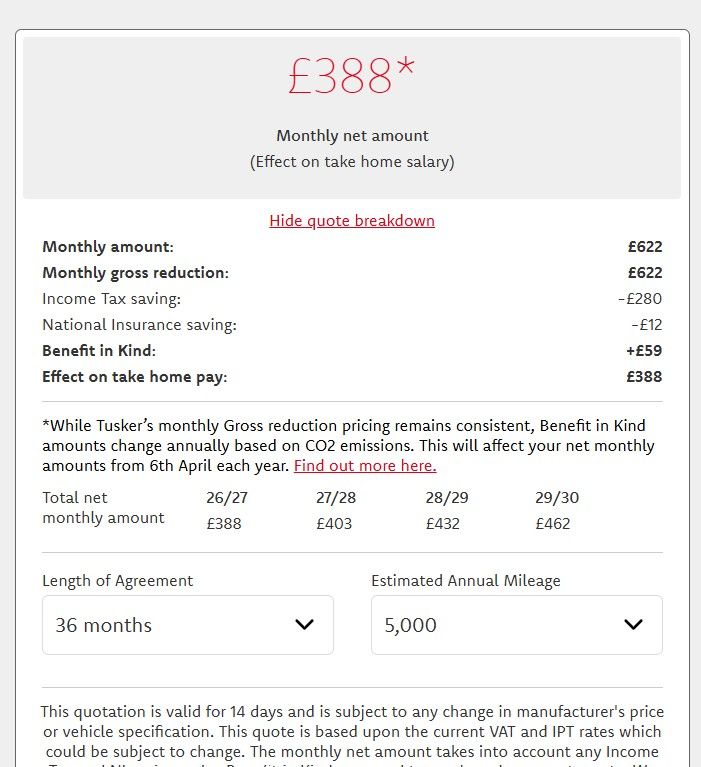This screenshot has height=767, width=701.
Task: Click the Effect on take home pay label
Action: pyautogui.click(x=135, y=377)
